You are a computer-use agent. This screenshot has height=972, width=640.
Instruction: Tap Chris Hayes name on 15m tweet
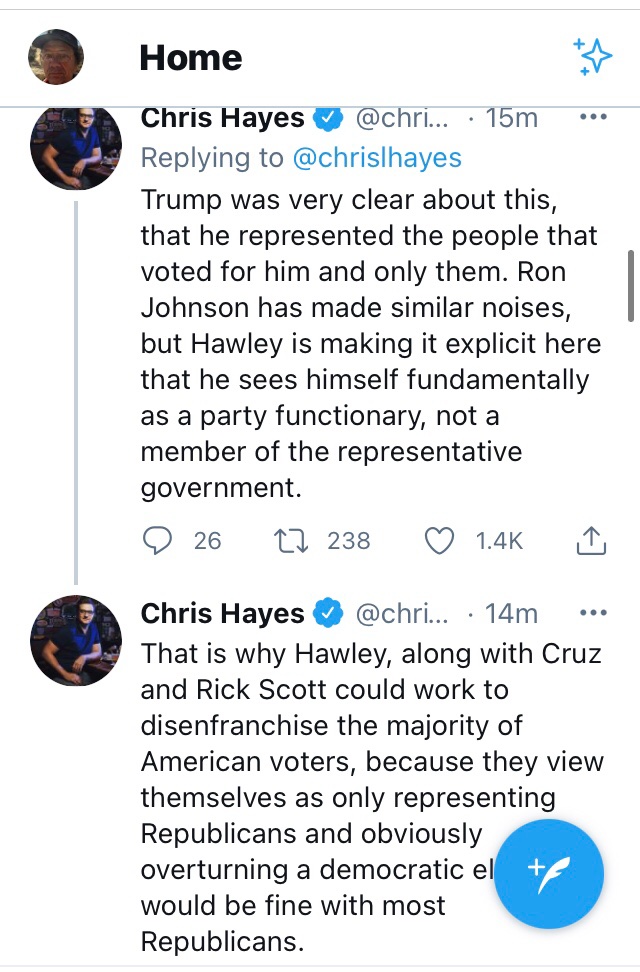tap(222, 118)
